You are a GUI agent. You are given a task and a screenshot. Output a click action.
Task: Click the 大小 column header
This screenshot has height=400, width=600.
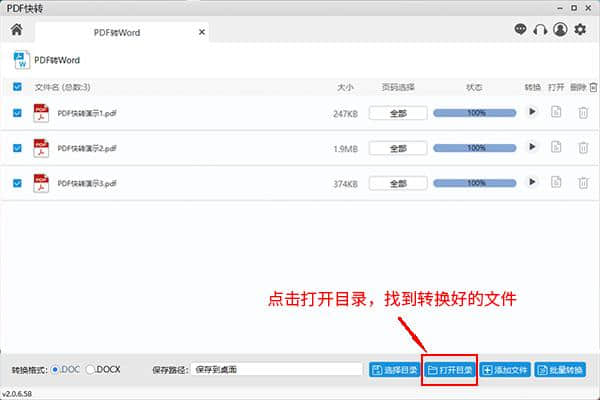pyautogui.click(x=345, y=87)
